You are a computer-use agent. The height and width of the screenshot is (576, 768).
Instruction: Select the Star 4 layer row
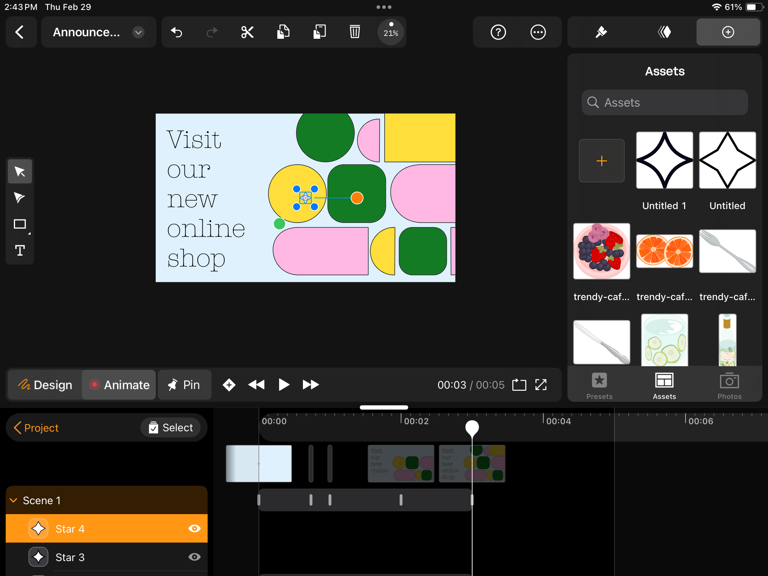106,528
